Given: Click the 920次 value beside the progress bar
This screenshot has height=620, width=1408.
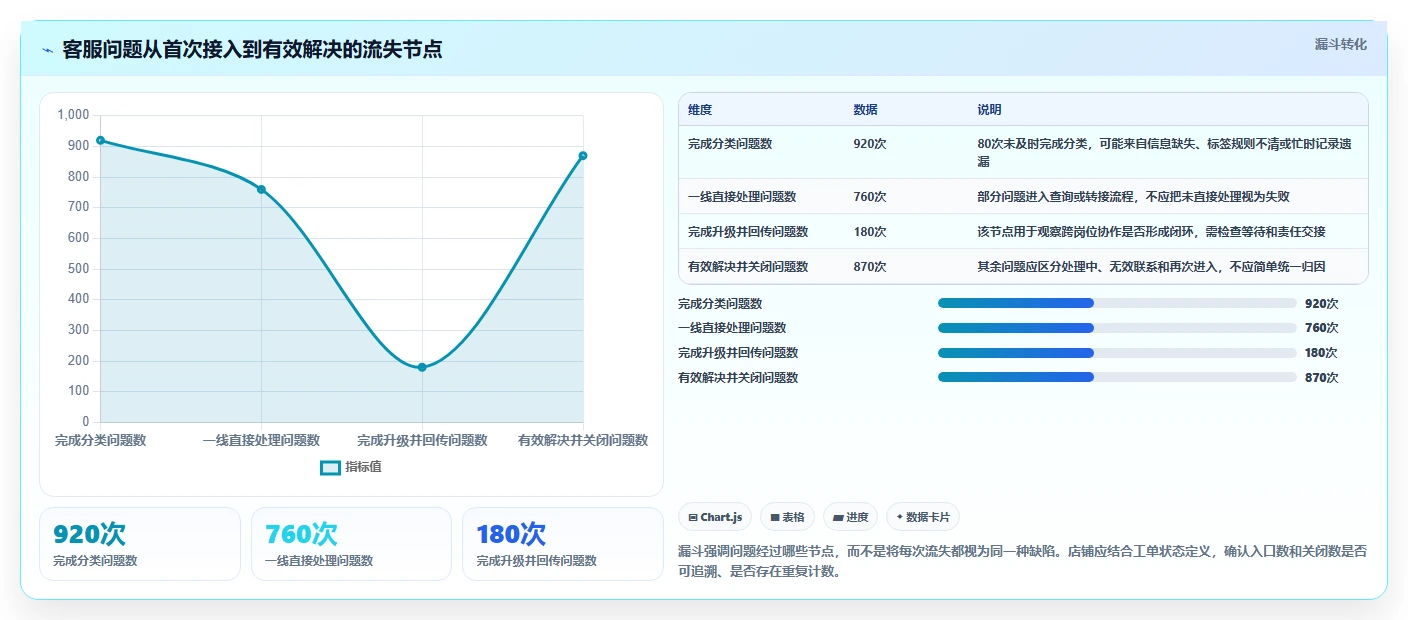Looking at the screenshot, I should pyautogui.click(x=1321, y=304).
